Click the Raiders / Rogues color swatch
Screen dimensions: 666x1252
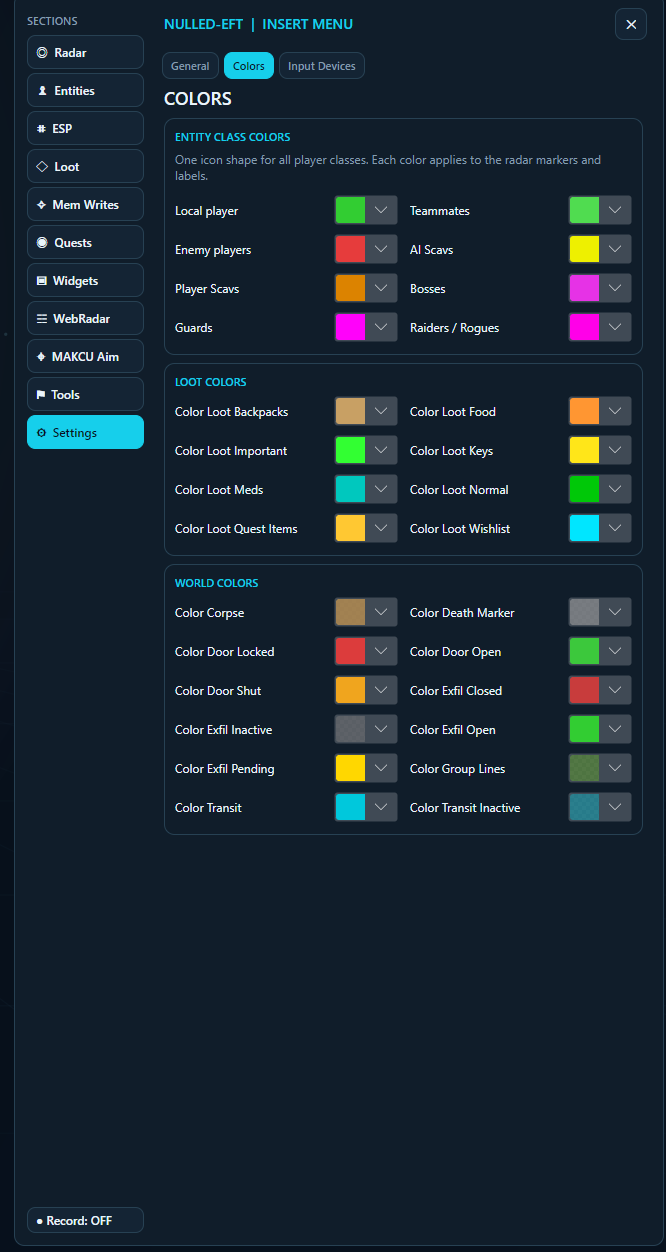click(585, 327)
